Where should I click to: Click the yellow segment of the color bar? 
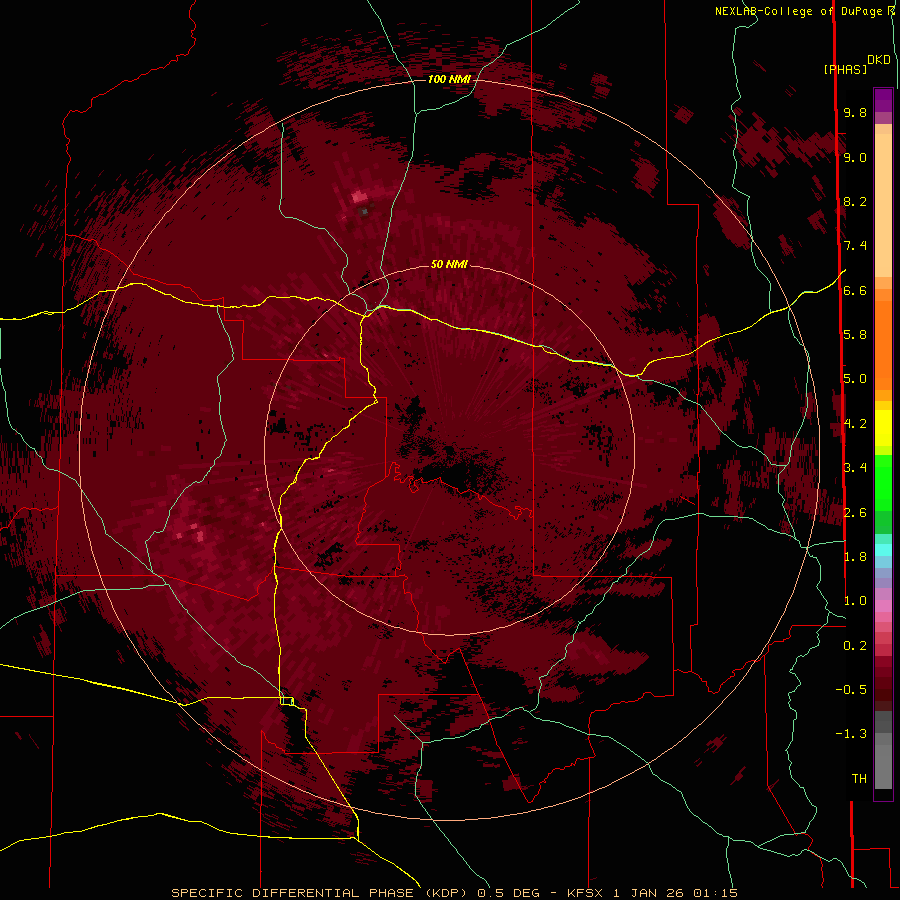pyautogui.click(x=883, y=428)
